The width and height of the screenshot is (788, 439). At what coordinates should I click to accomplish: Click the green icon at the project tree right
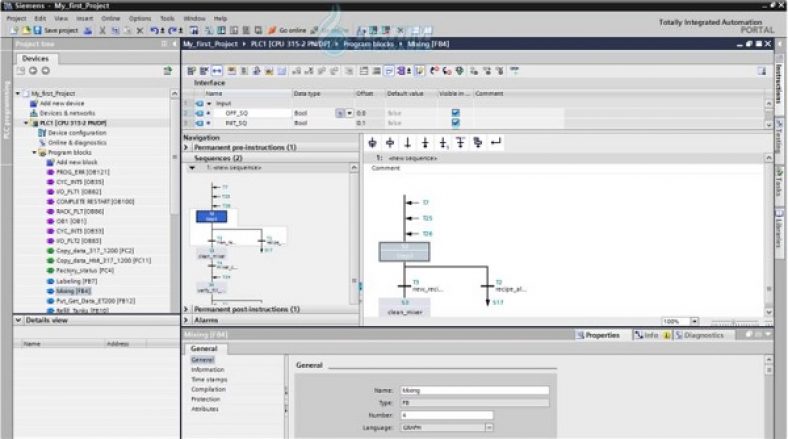(168, 71)
